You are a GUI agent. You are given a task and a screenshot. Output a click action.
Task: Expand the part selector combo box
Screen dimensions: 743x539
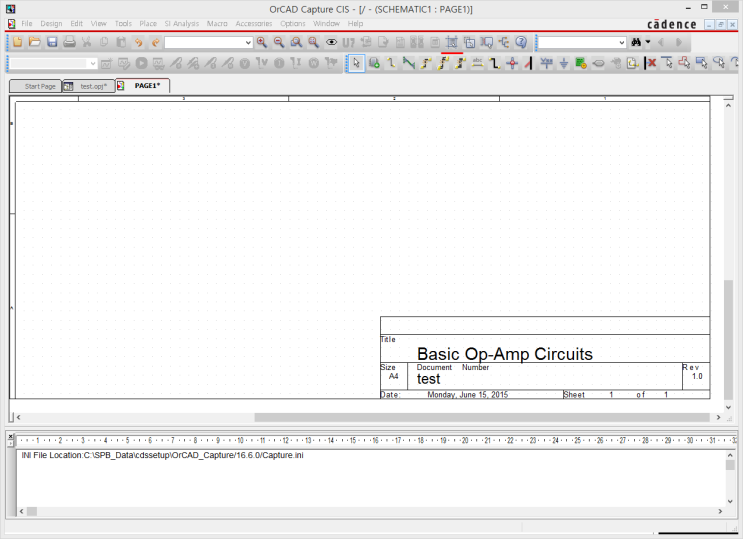click(248, 43)
